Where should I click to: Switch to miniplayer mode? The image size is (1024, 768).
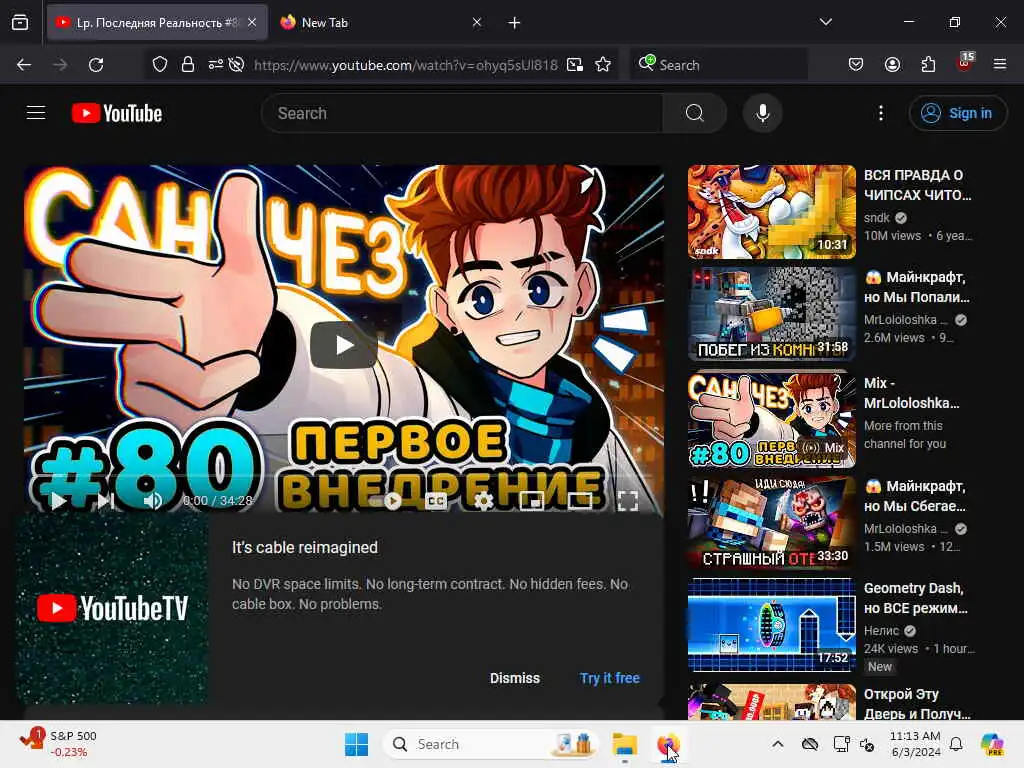pos(532,501)
